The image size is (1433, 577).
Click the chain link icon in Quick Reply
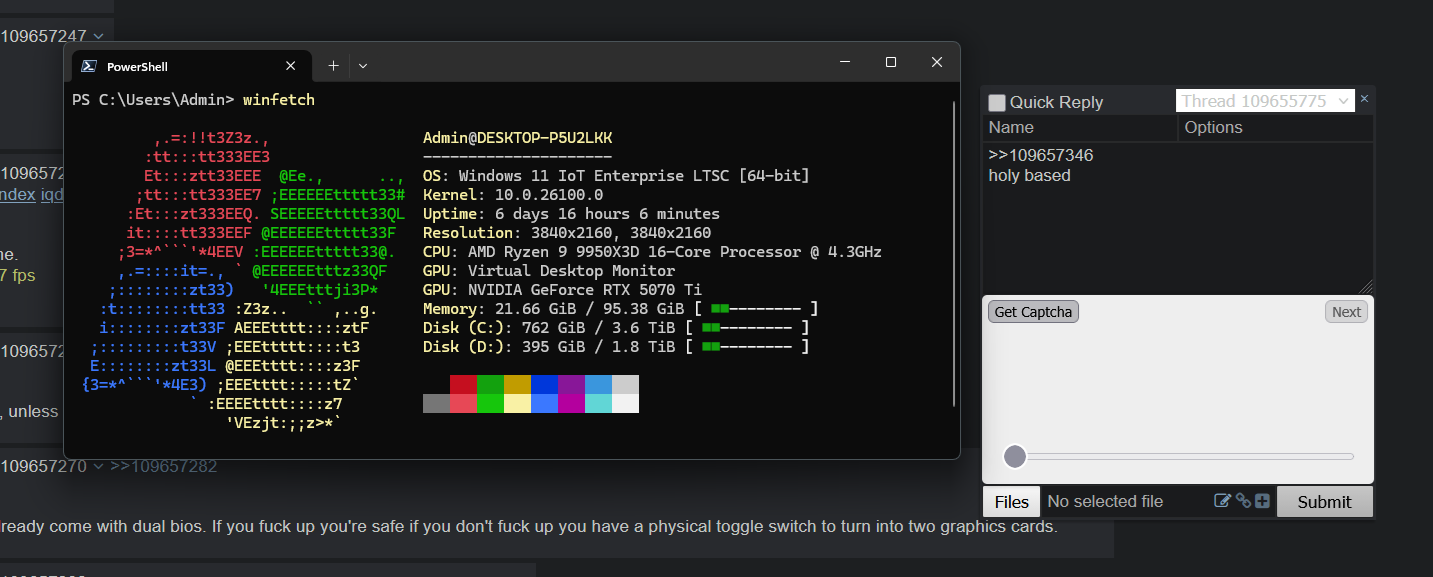(x=1243, y=501)
